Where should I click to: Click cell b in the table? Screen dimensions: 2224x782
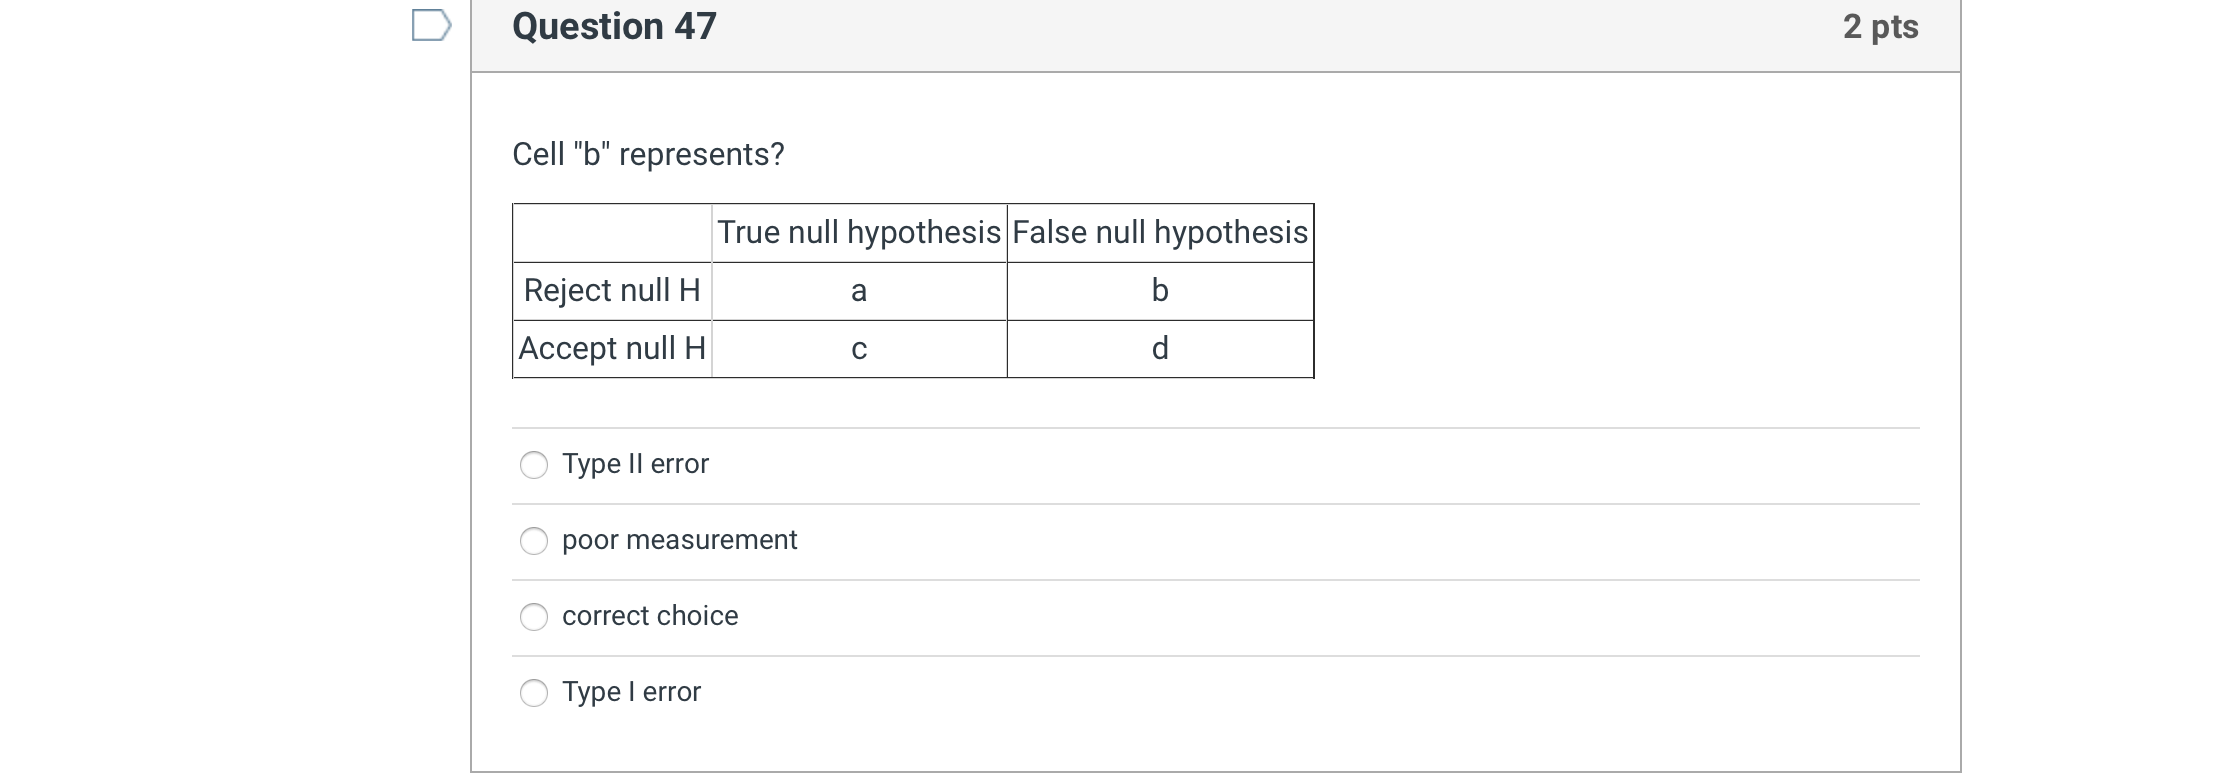coord(1160,291)
